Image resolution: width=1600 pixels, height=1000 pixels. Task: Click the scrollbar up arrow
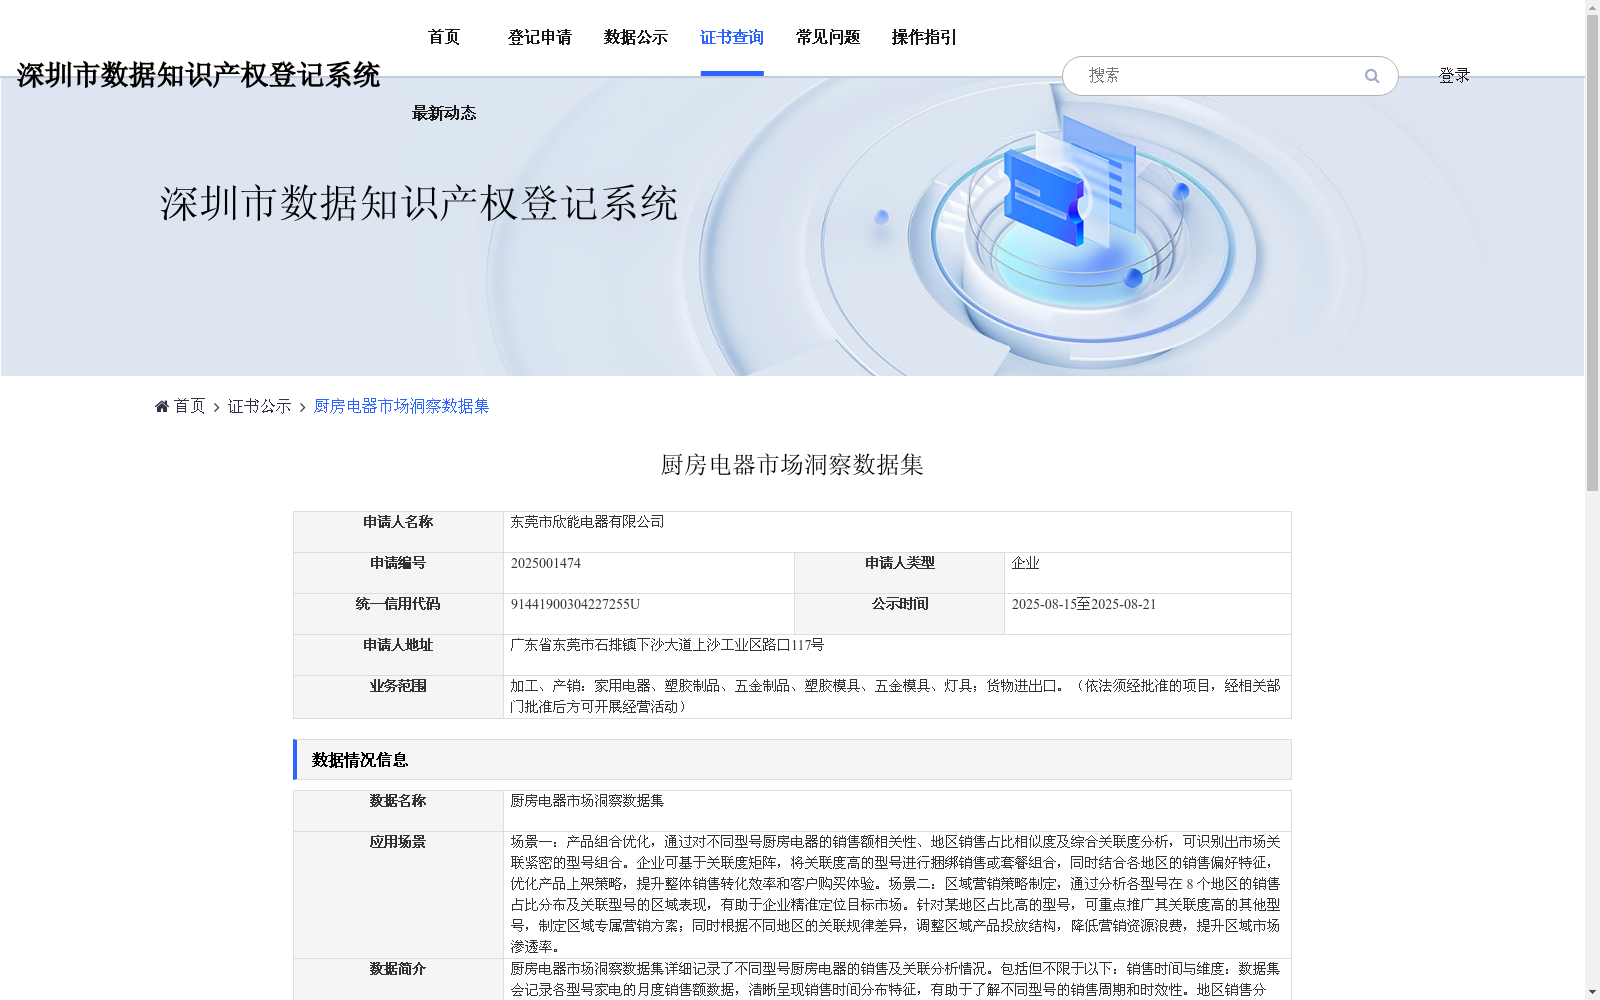[x=1592, y=7]
